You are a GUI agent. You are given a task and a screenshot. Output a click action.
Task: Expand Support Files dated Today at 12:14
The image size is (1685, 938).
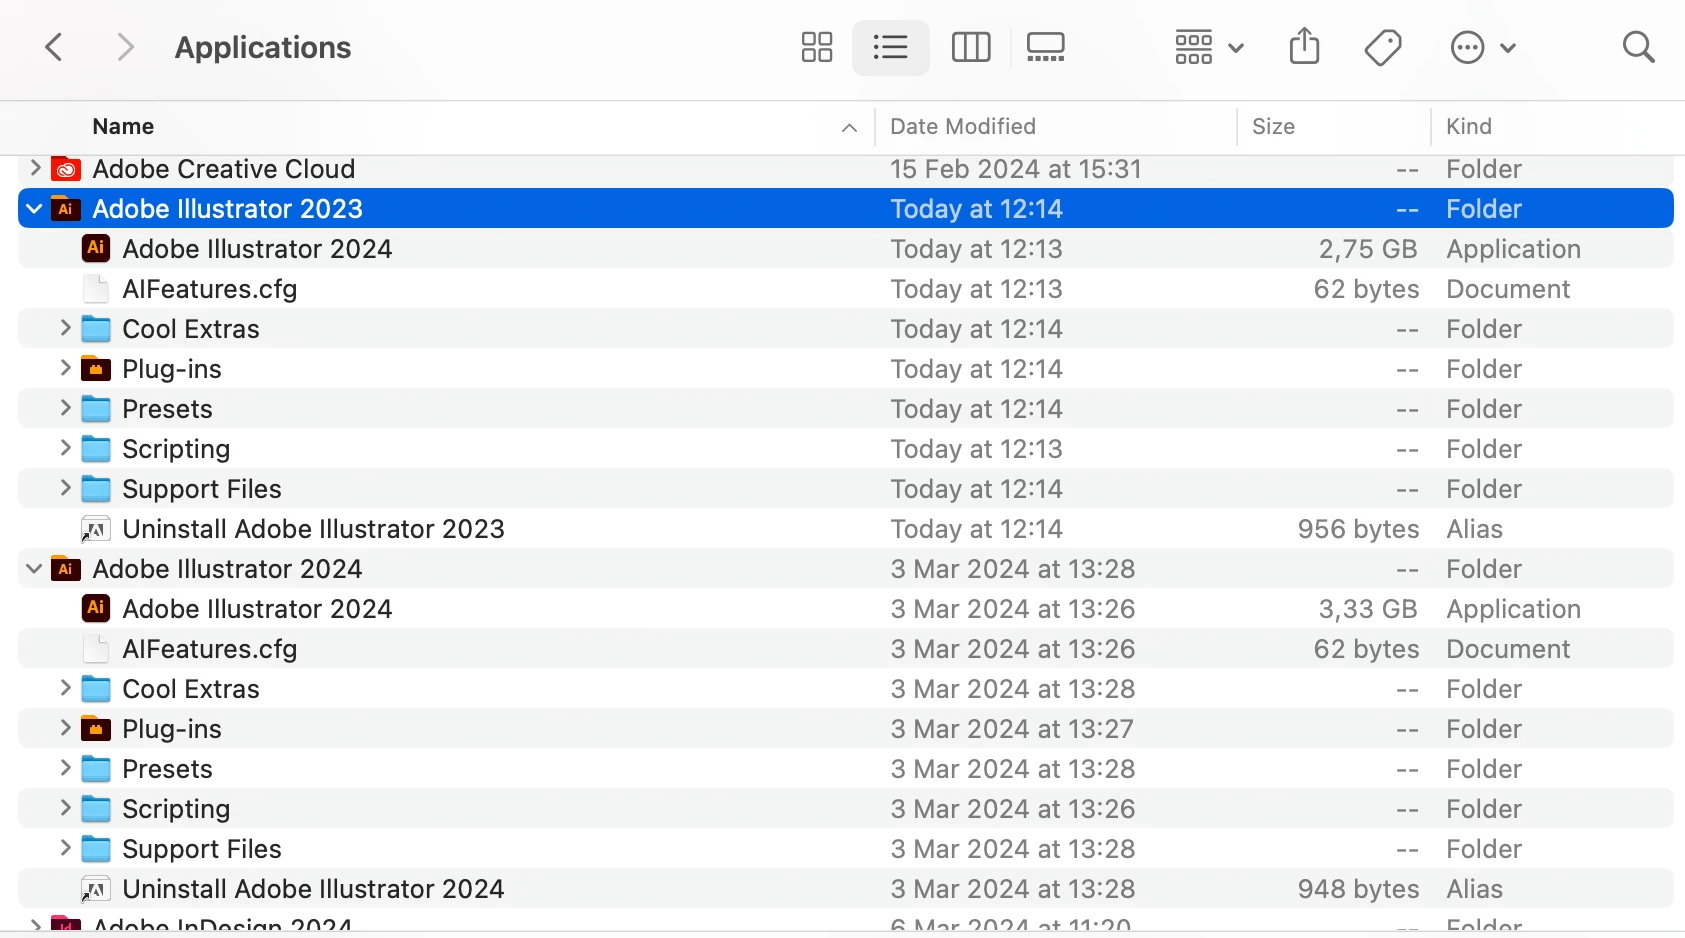65,488
